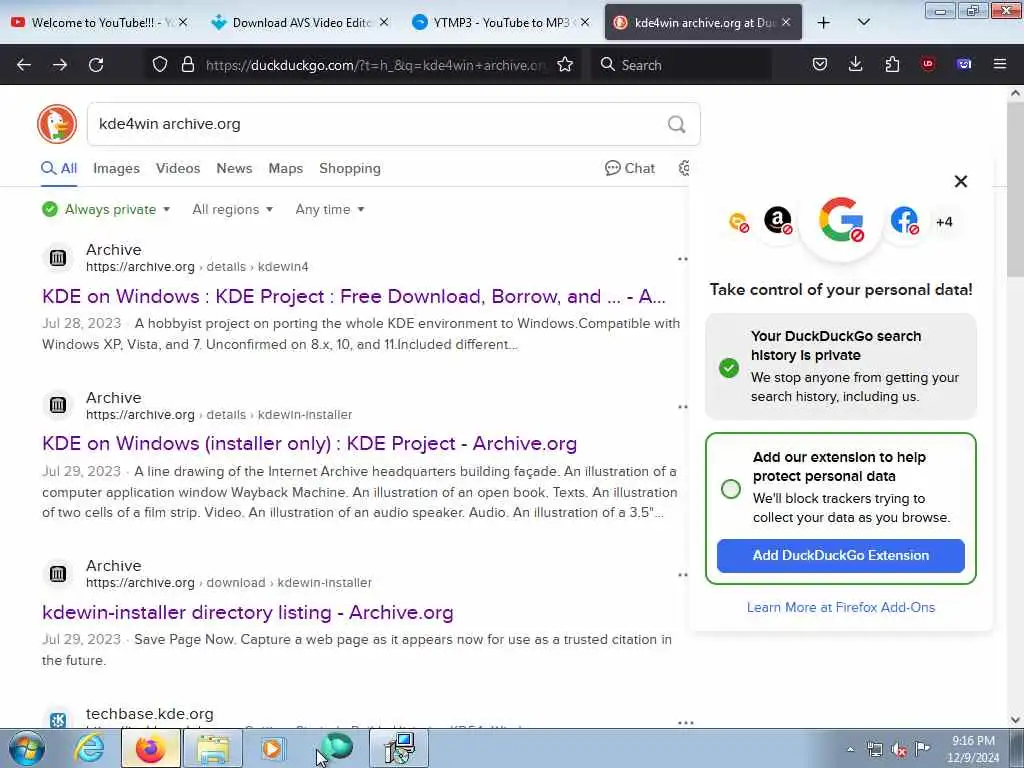Screen dimensions: 1024x768
Task: Open KDE on Windows : KDE Project result
Action: pos(354,296)
